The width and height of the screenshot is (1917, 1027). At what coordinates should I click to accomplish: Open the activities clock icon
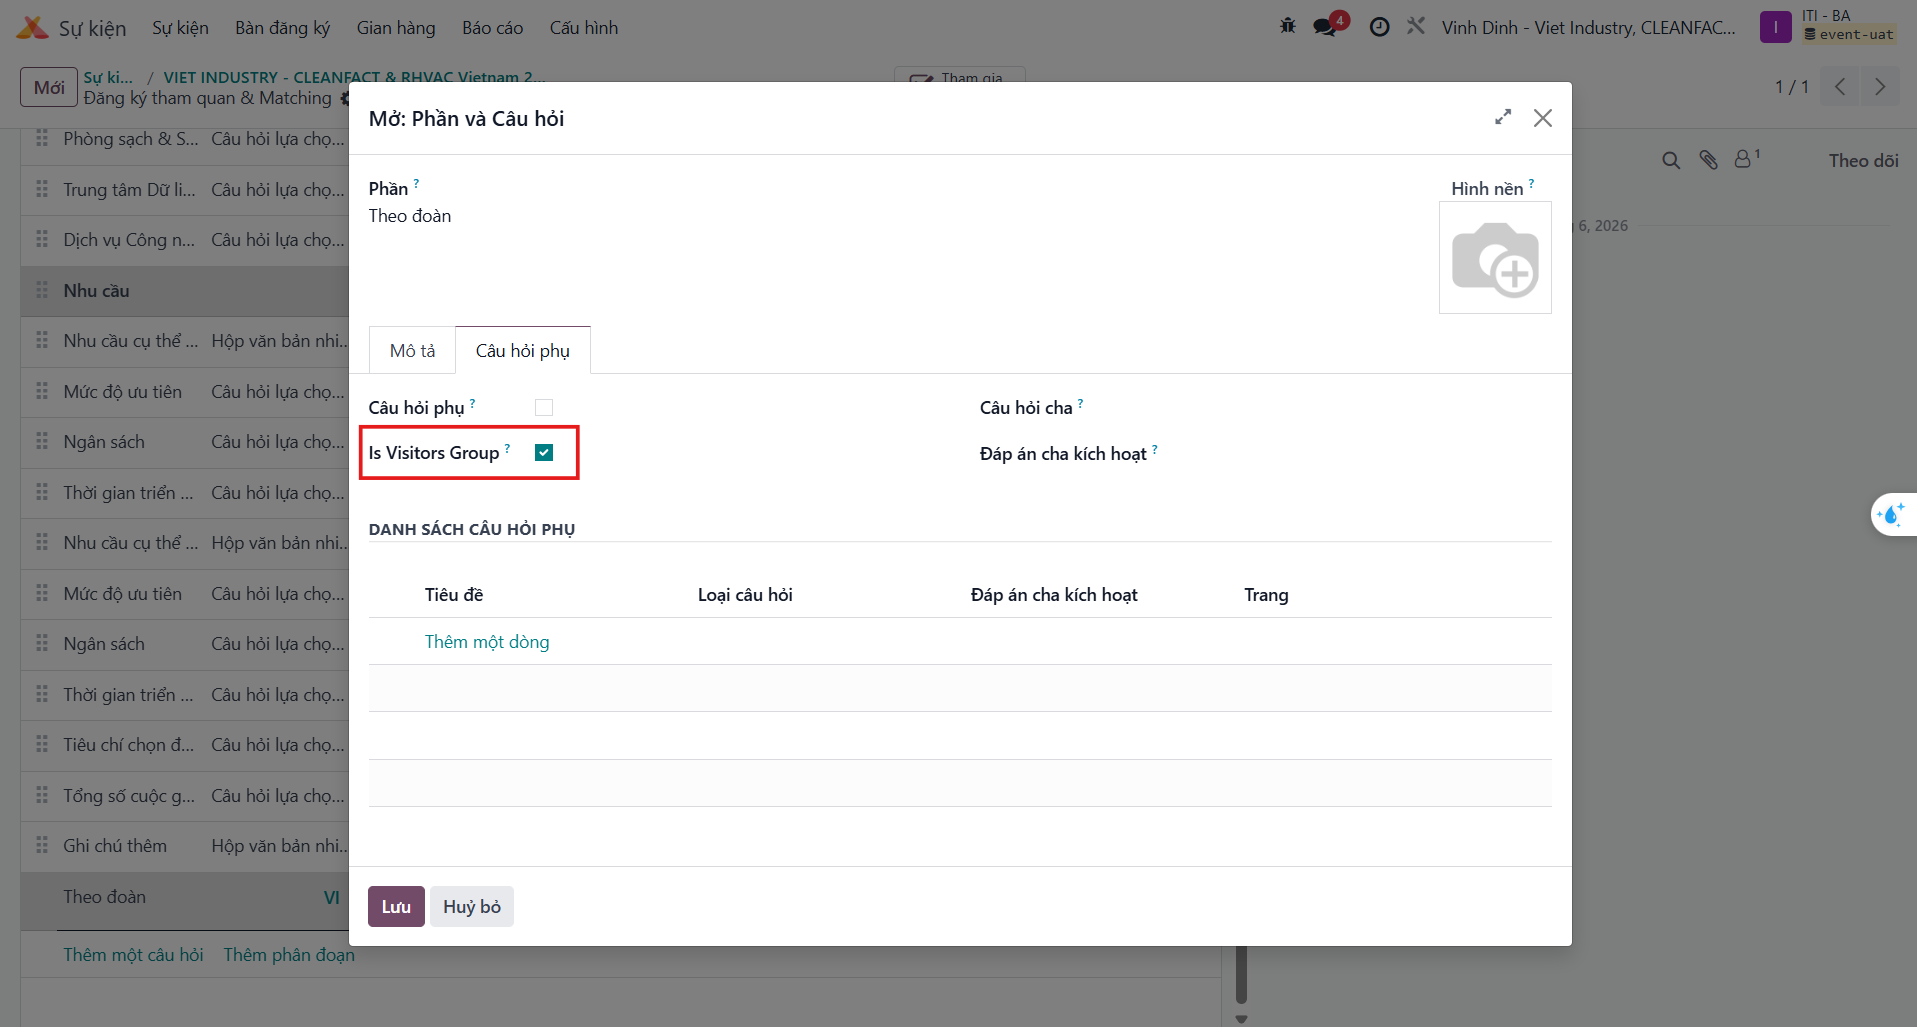point(1379,27)
